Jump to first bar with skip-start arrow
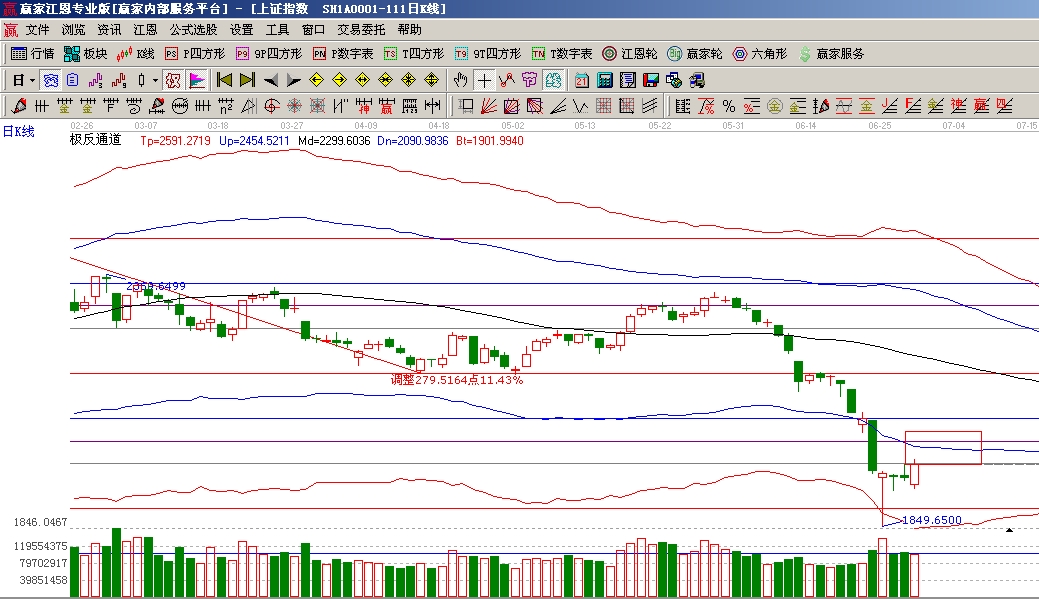This screenshot has height=599, width=1039. tap(224, 80)
